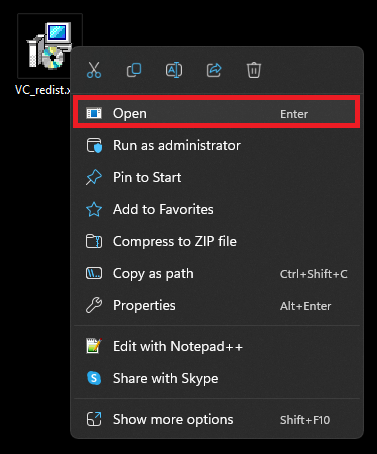
Task: Click the Share icon
Action: pyautogui.click(x=214, y=70)
